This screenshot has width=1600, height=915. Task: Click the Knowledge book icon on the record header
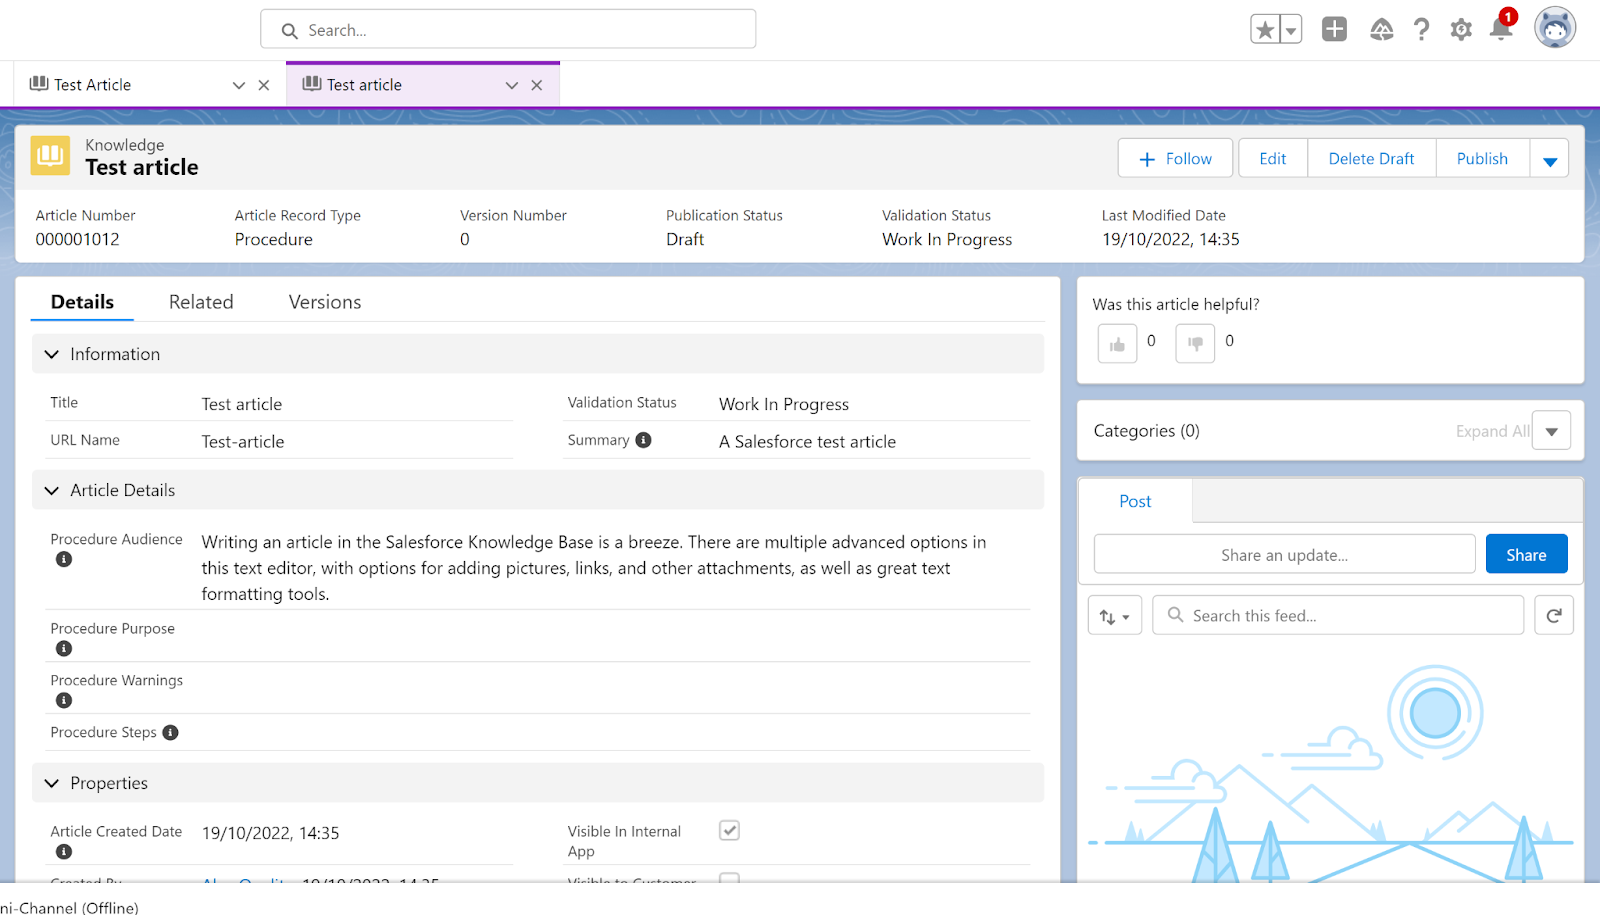tap(50, 156)
